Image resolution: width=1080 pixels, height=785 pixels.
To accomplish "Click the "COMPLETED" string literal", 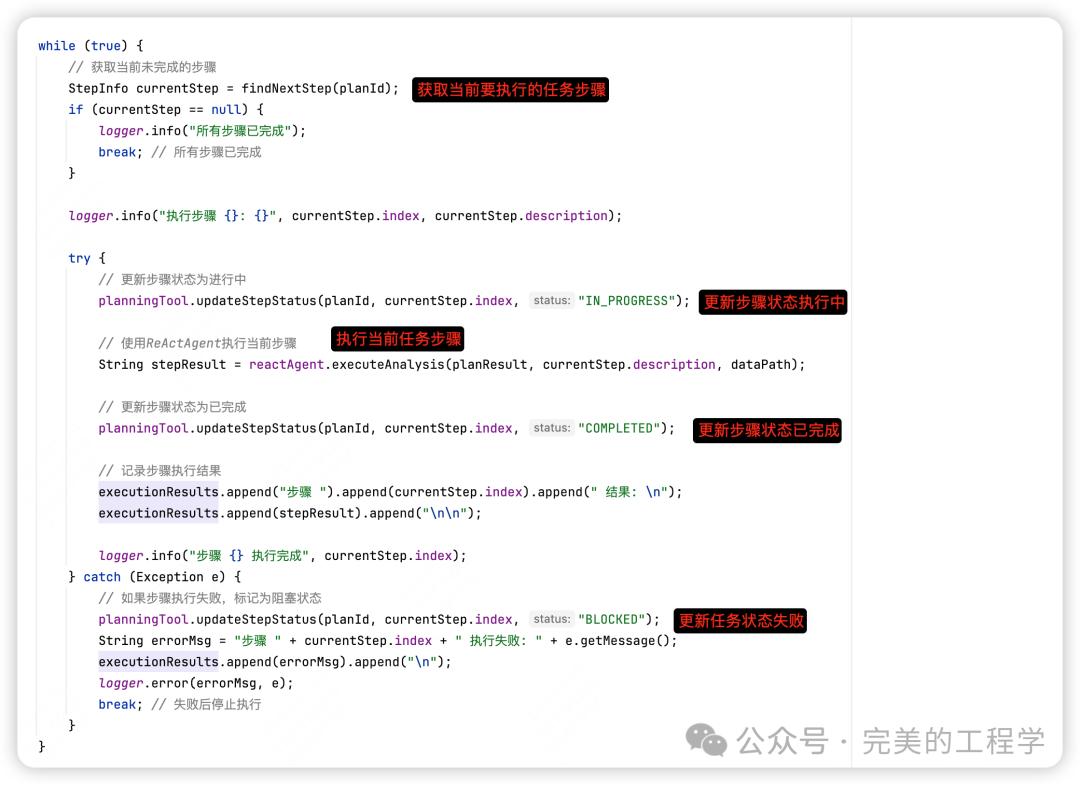I will coord(620,428).
